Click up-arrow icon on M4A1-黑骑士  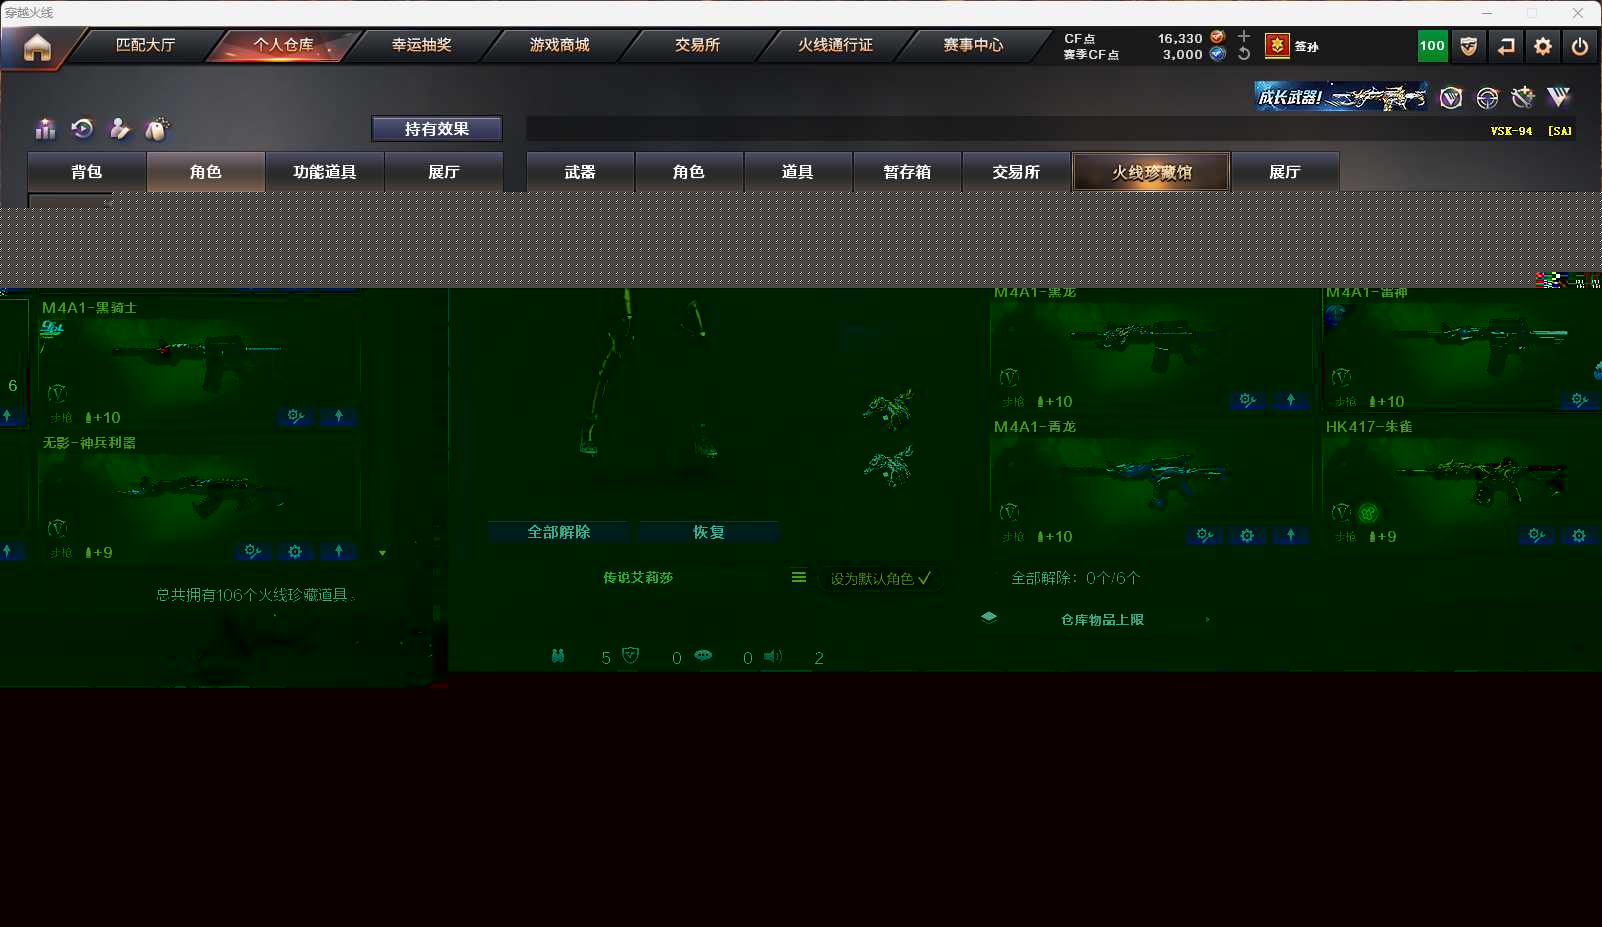339,416
